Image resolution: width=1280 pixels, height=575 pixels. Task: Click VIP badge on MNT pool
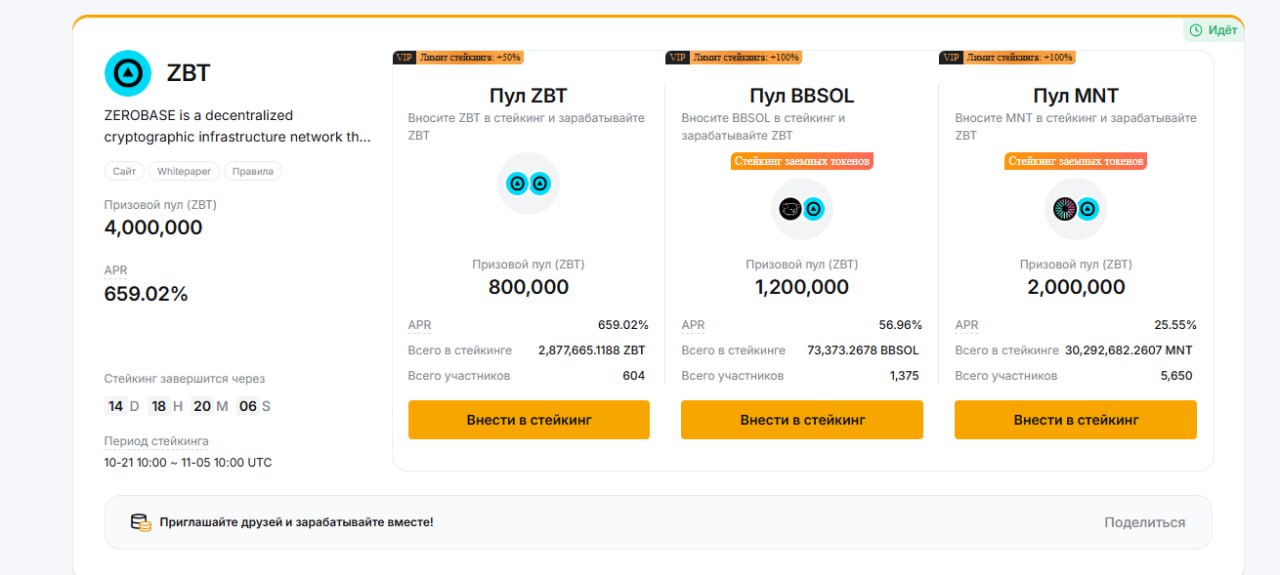point(951,58)
